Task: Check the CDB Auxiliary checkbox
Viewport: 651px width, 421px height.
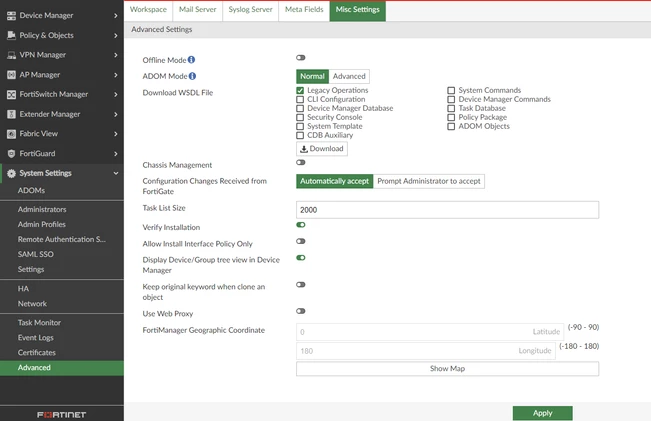Action: click(x=300, y=135)
